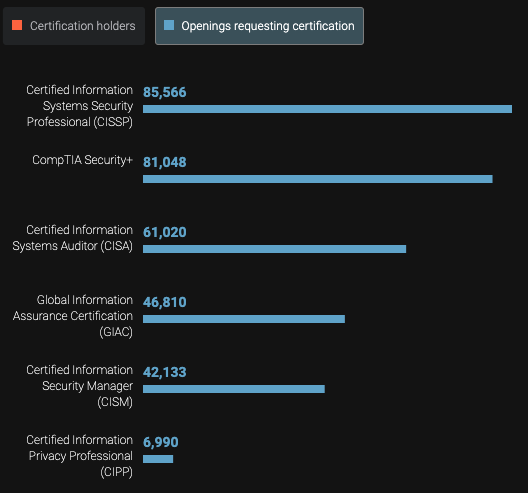Screen dimensions: 528x493
Task: Click the CISA bar in chart
Action: (274, 249)
